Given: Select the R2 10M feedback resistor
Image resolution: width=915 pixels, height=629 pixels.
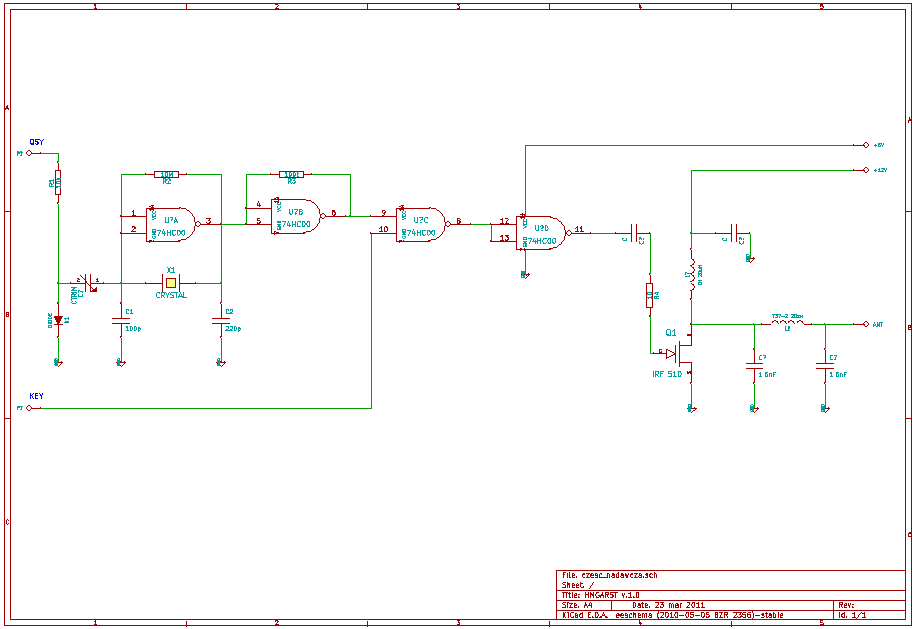Looking at the screenshot, I should (x=167, y=175).
